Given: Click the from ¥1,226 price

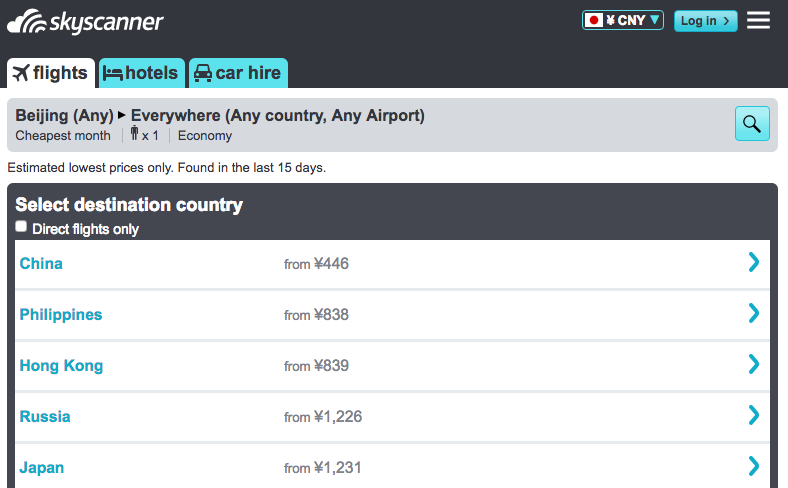Looking at the screenshot, I should pyautogui.click(x=323, y=417).
